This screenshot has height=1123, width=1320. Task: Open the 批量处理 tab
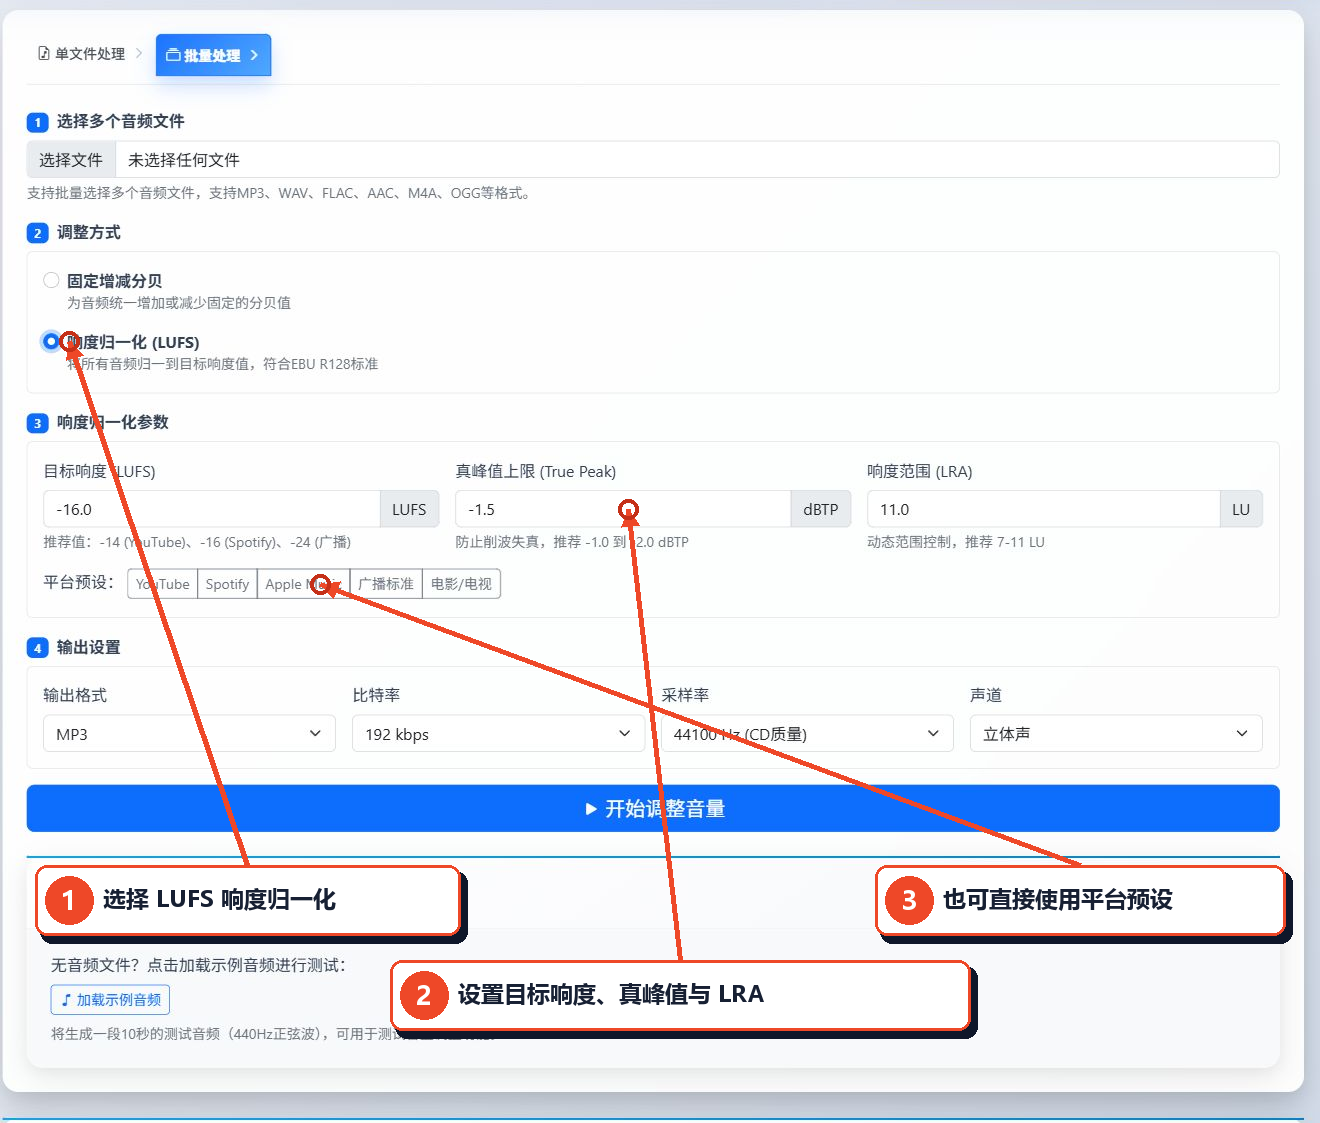pos(213,55)
